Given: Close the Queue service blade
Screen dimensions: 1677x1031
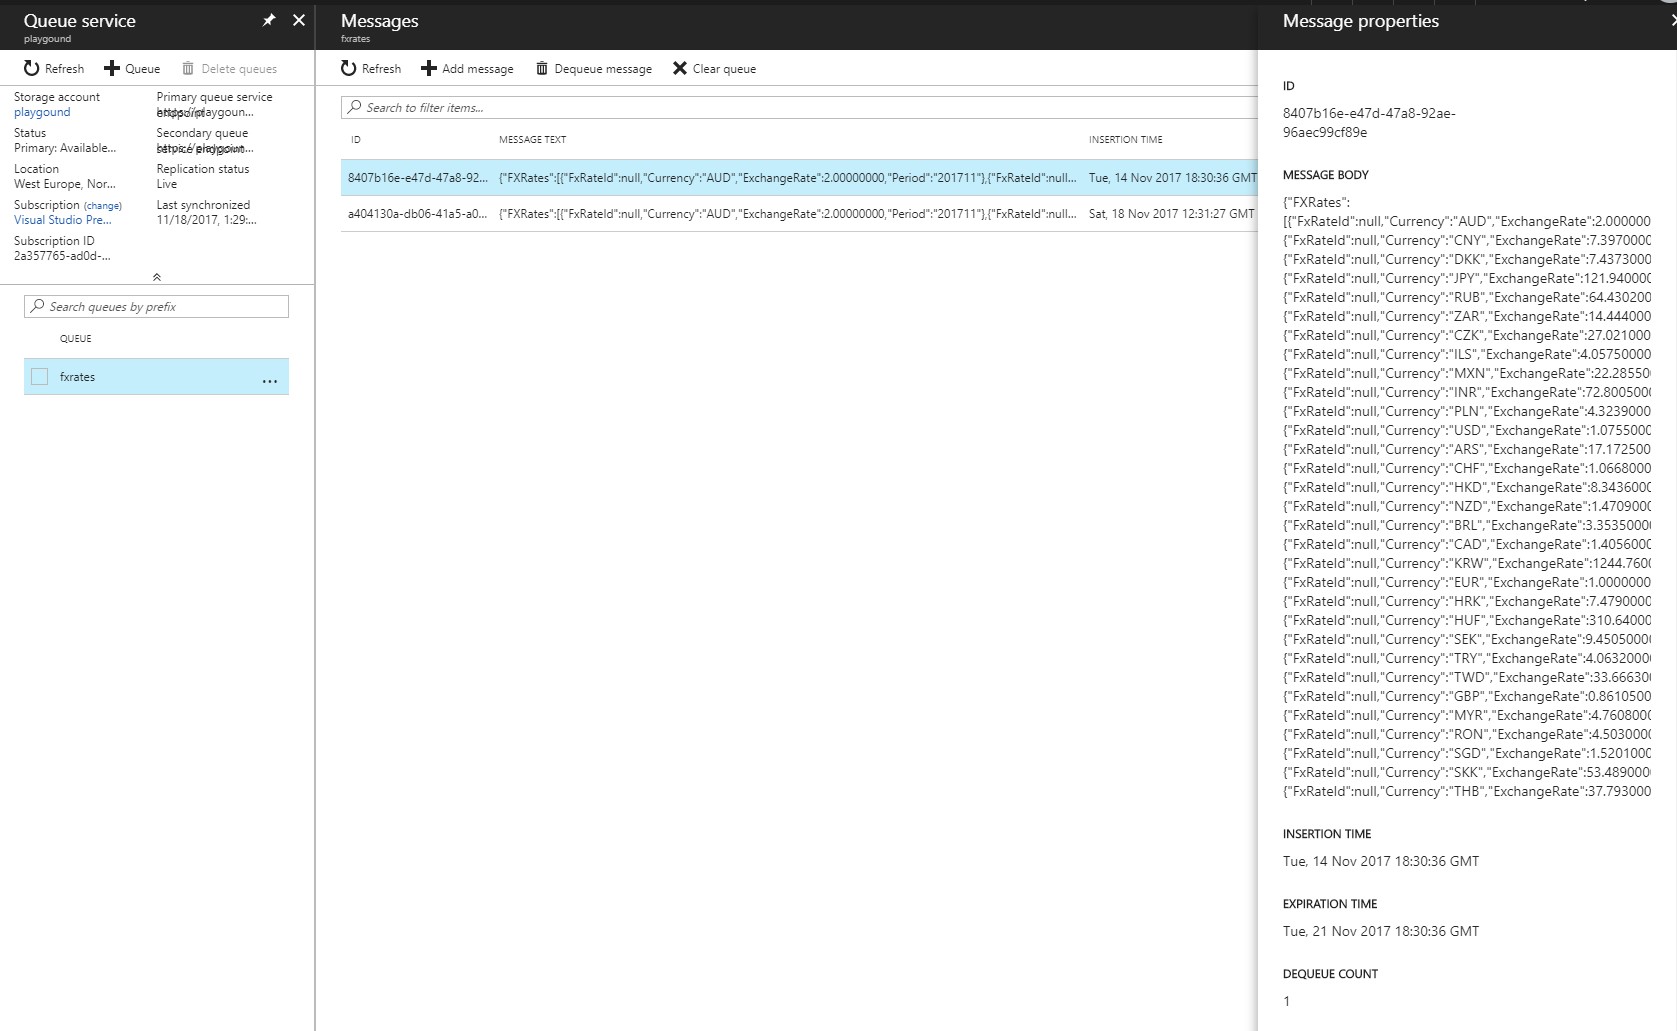Looking at the screenshot, I should pos(298,20).
